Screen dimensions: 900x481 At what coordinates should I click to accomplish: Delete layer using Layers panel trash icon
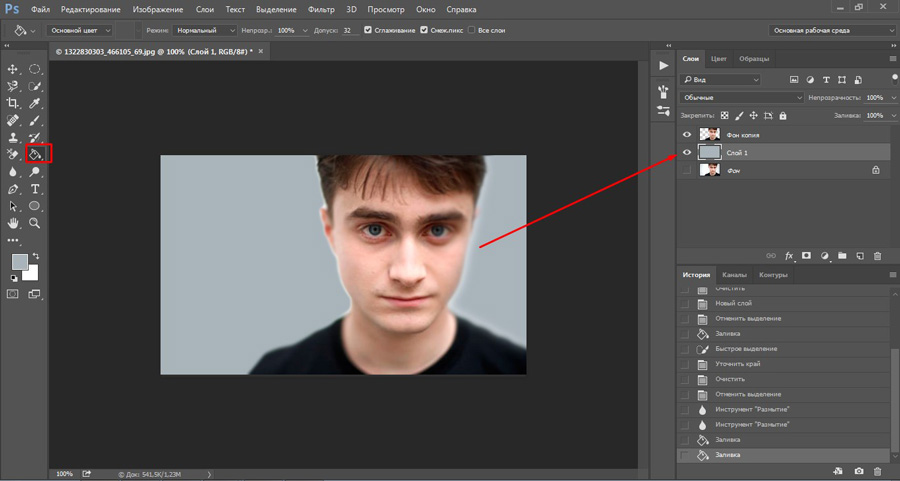(x=876, y=255)
